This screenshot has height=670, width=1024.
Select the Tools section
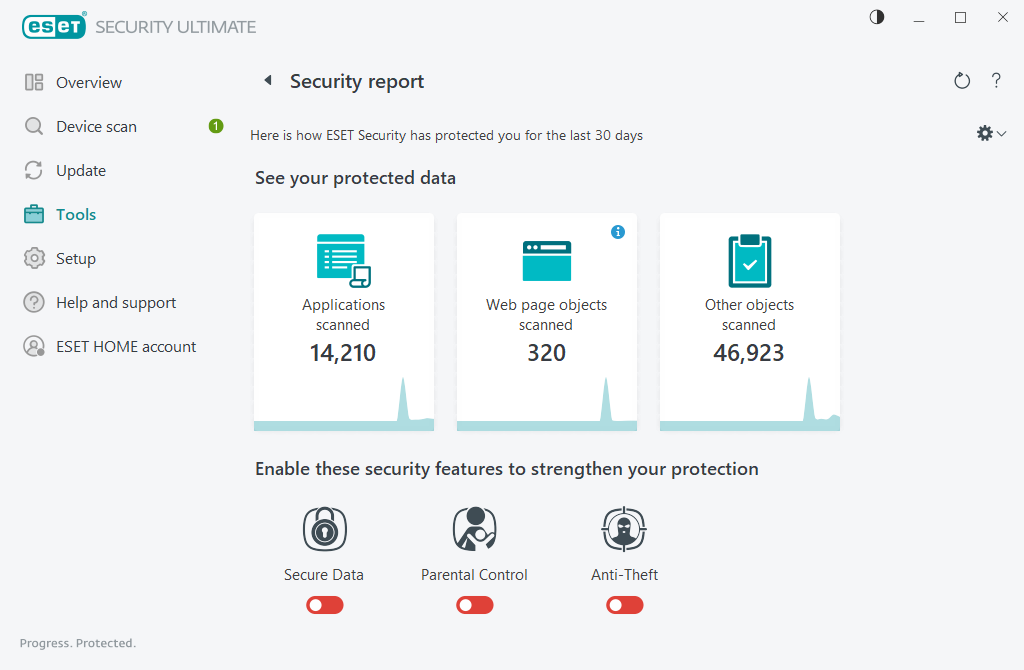click(x=76, y=214)
